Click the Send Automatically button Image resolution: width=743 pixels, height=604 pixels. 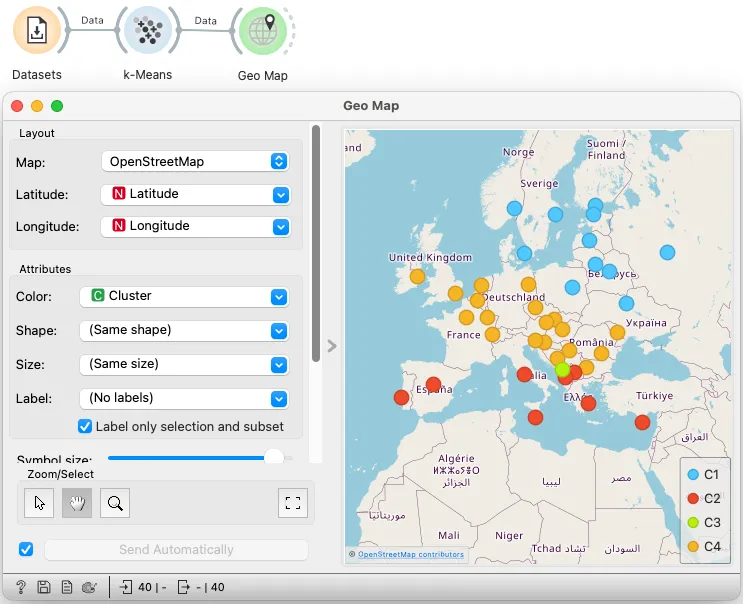pos(176,550)
